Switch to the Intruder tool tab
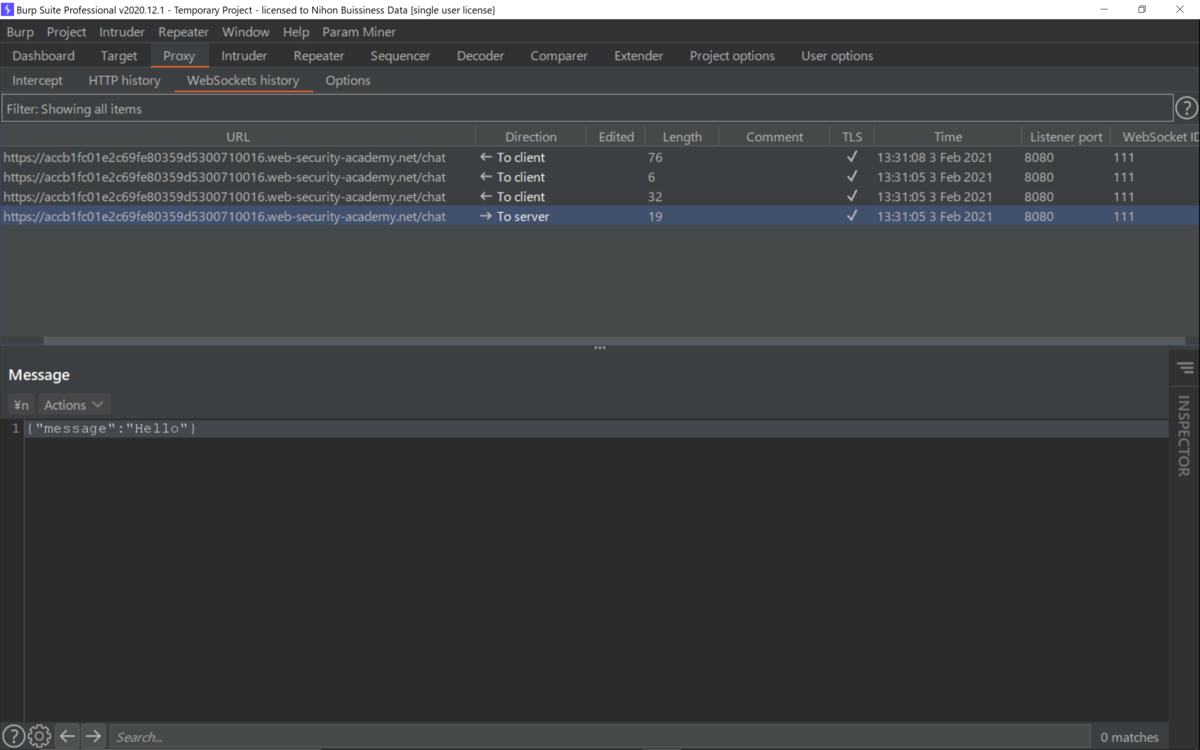This screenshot has height=750, width=1200. pyautogui.click(x=244, y=56)
